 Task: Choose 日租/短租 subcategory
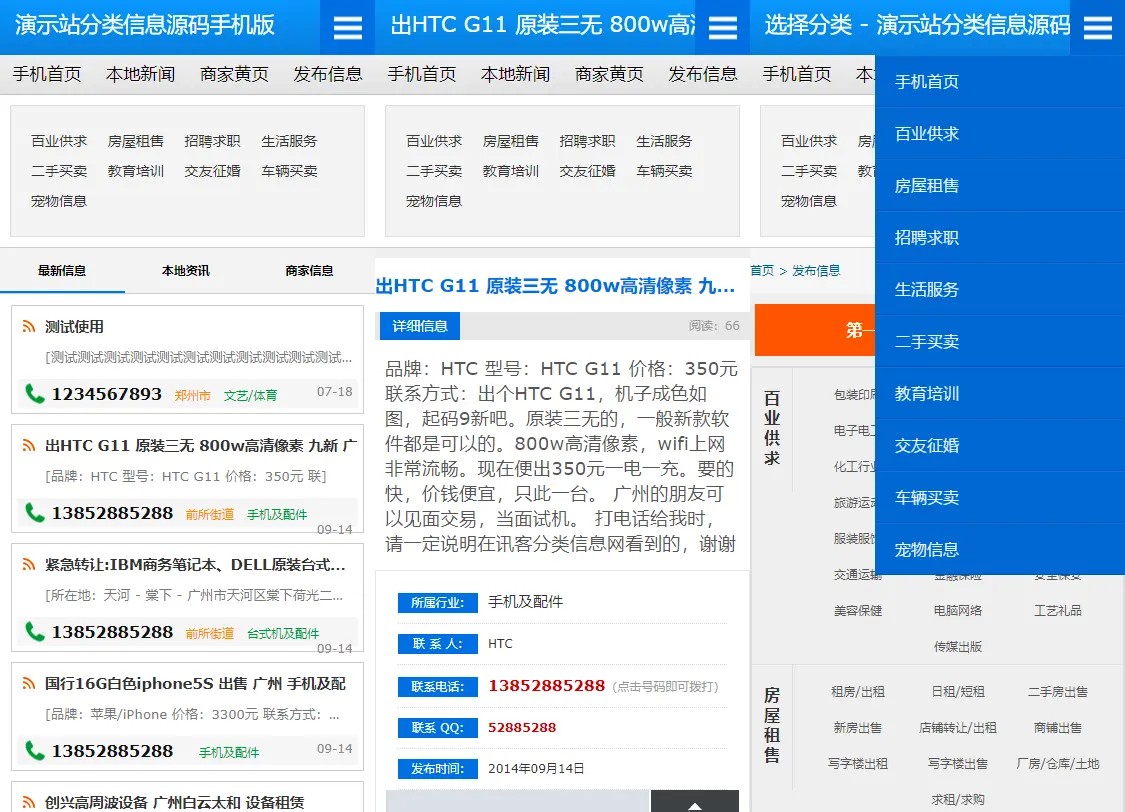[958, 691]
